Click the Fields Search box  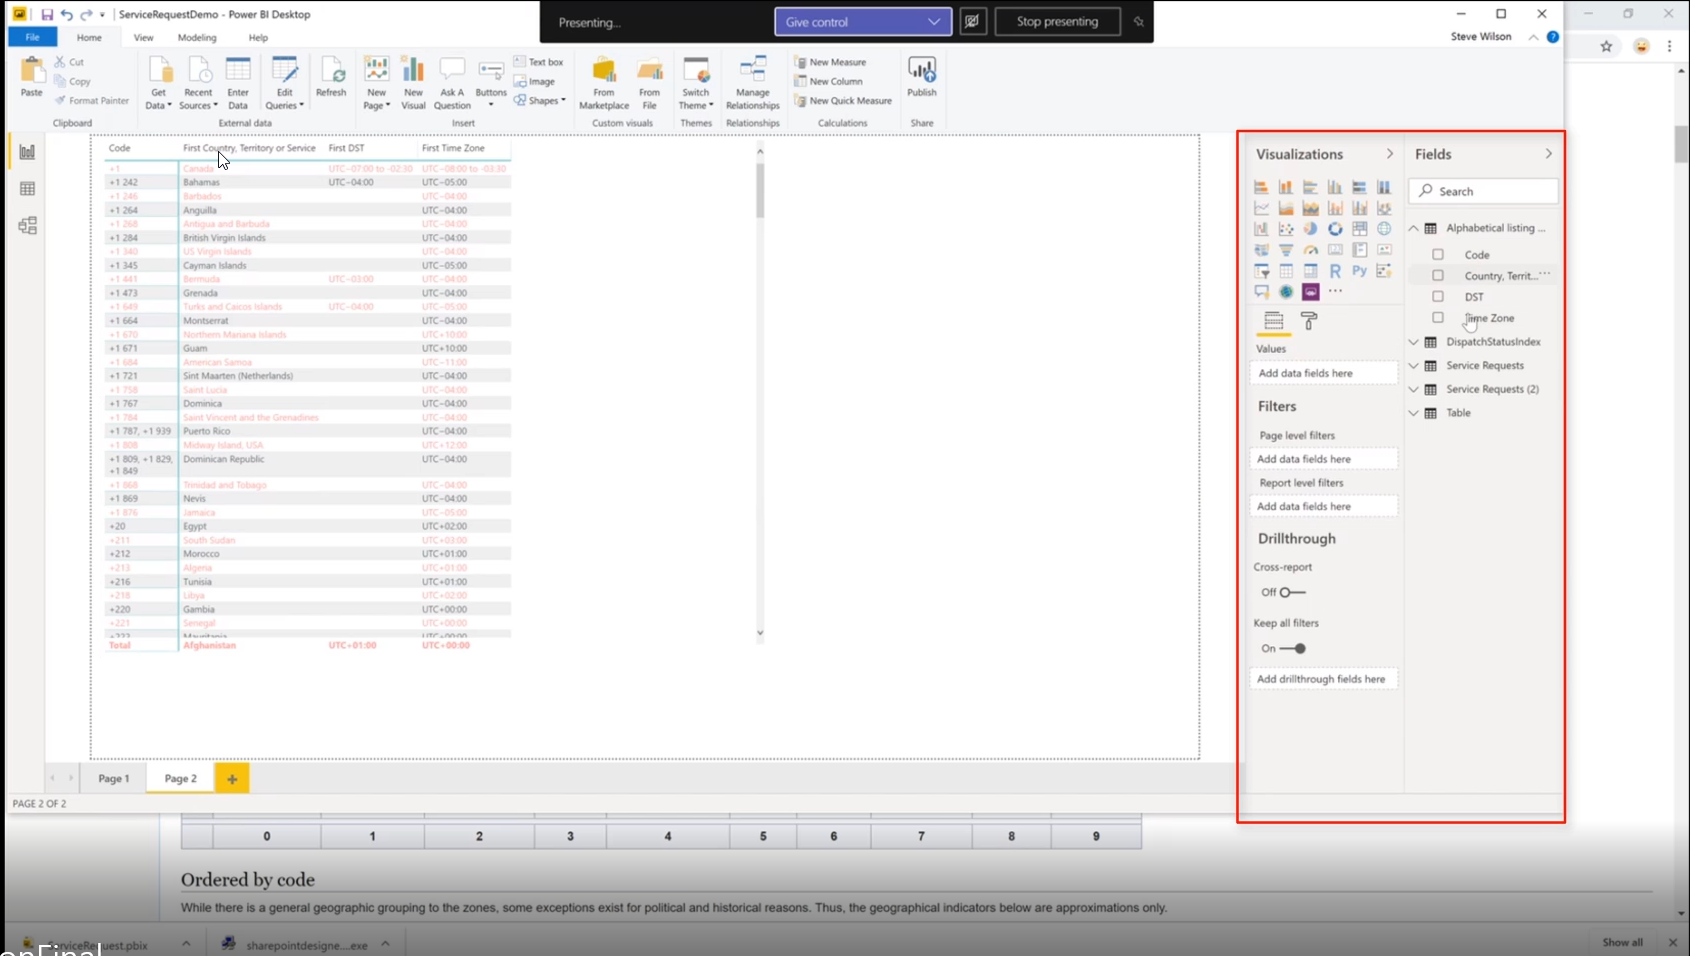1483,191
